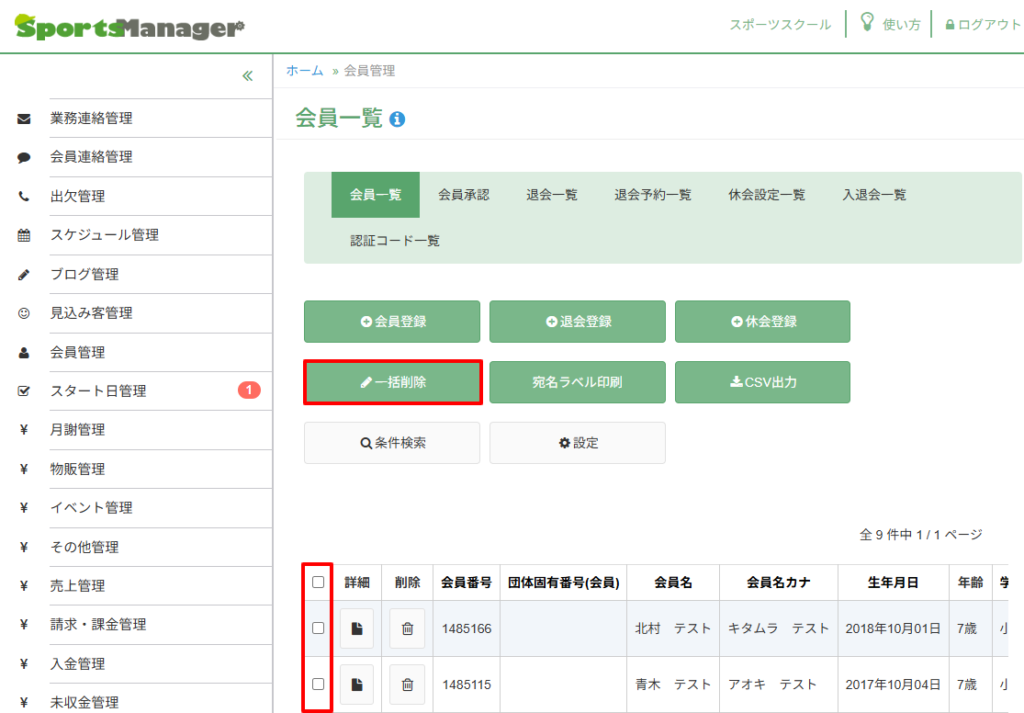Click trash icon to delete 青木 テスト
This screenshot has width=1024, height=713.
coord(407,684)
